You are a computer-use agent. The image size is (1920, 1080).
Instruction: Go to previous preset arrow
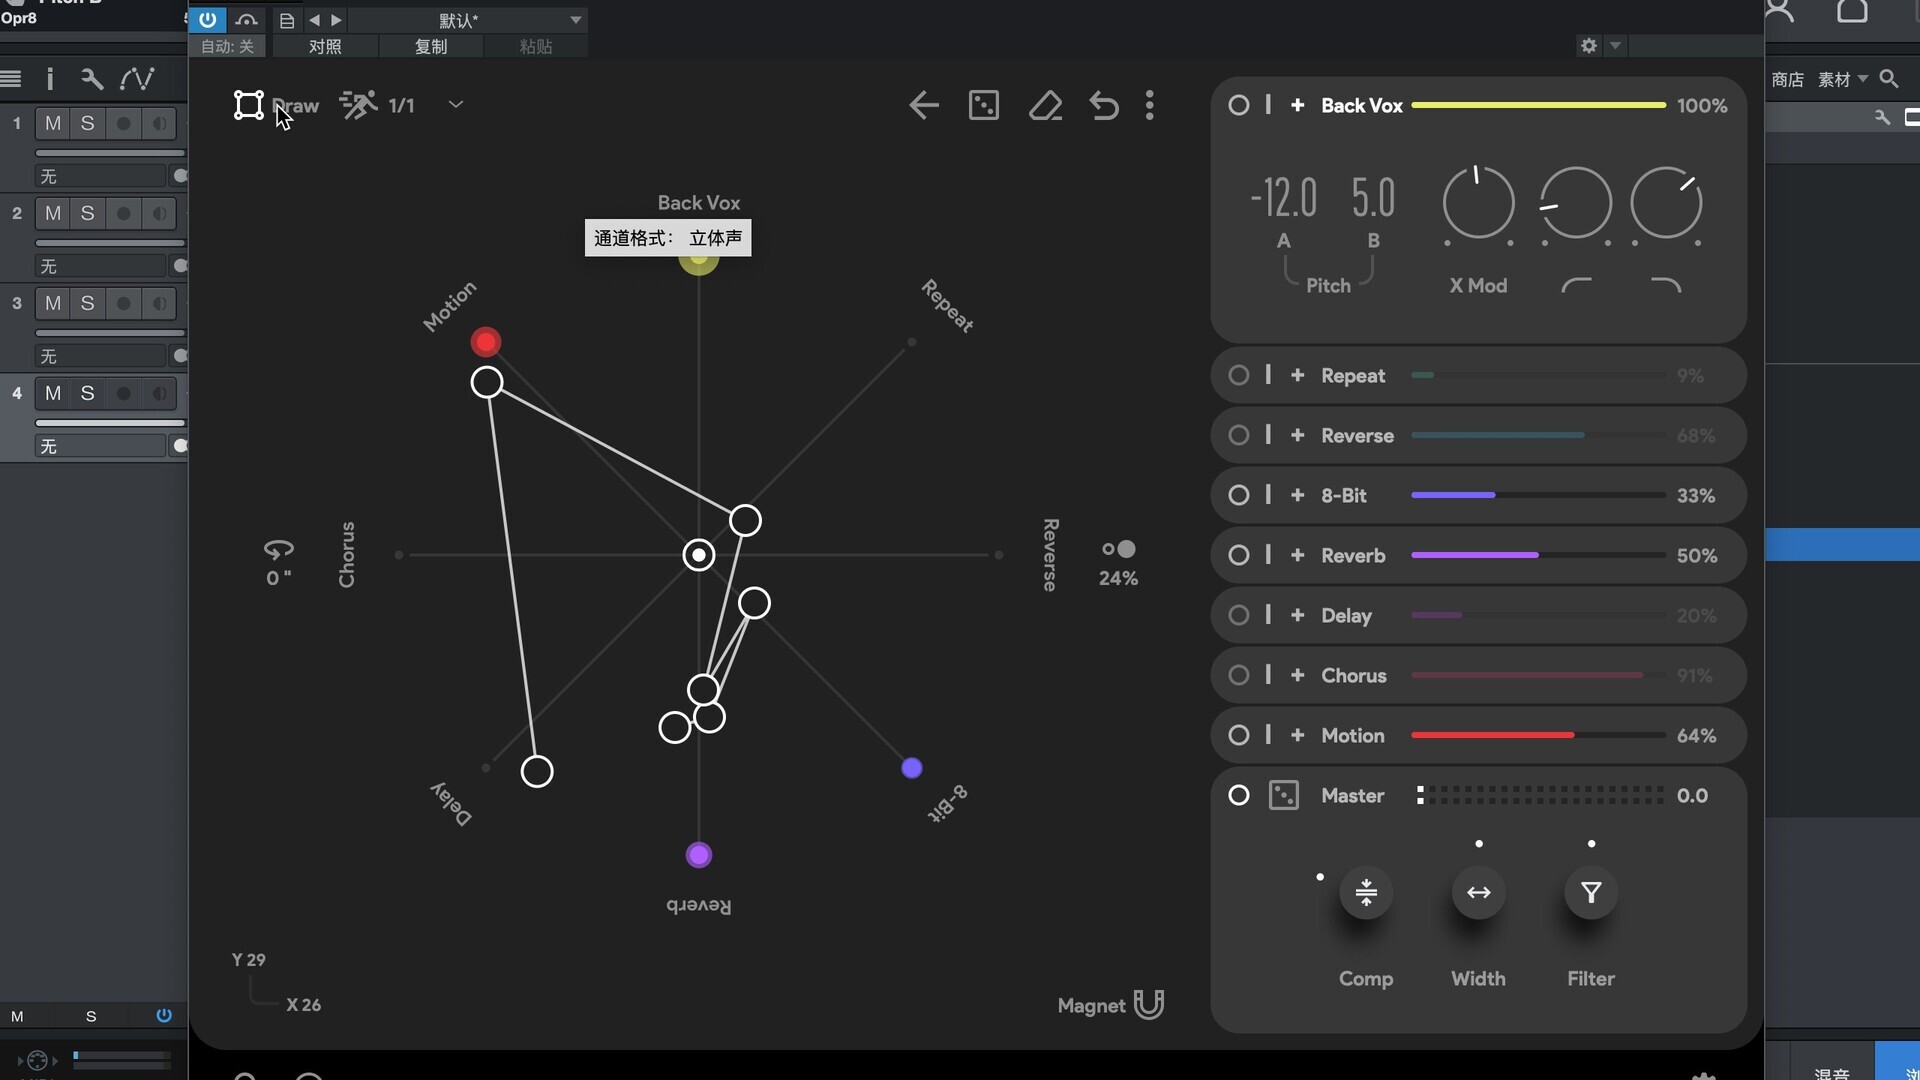click(315, 20)
